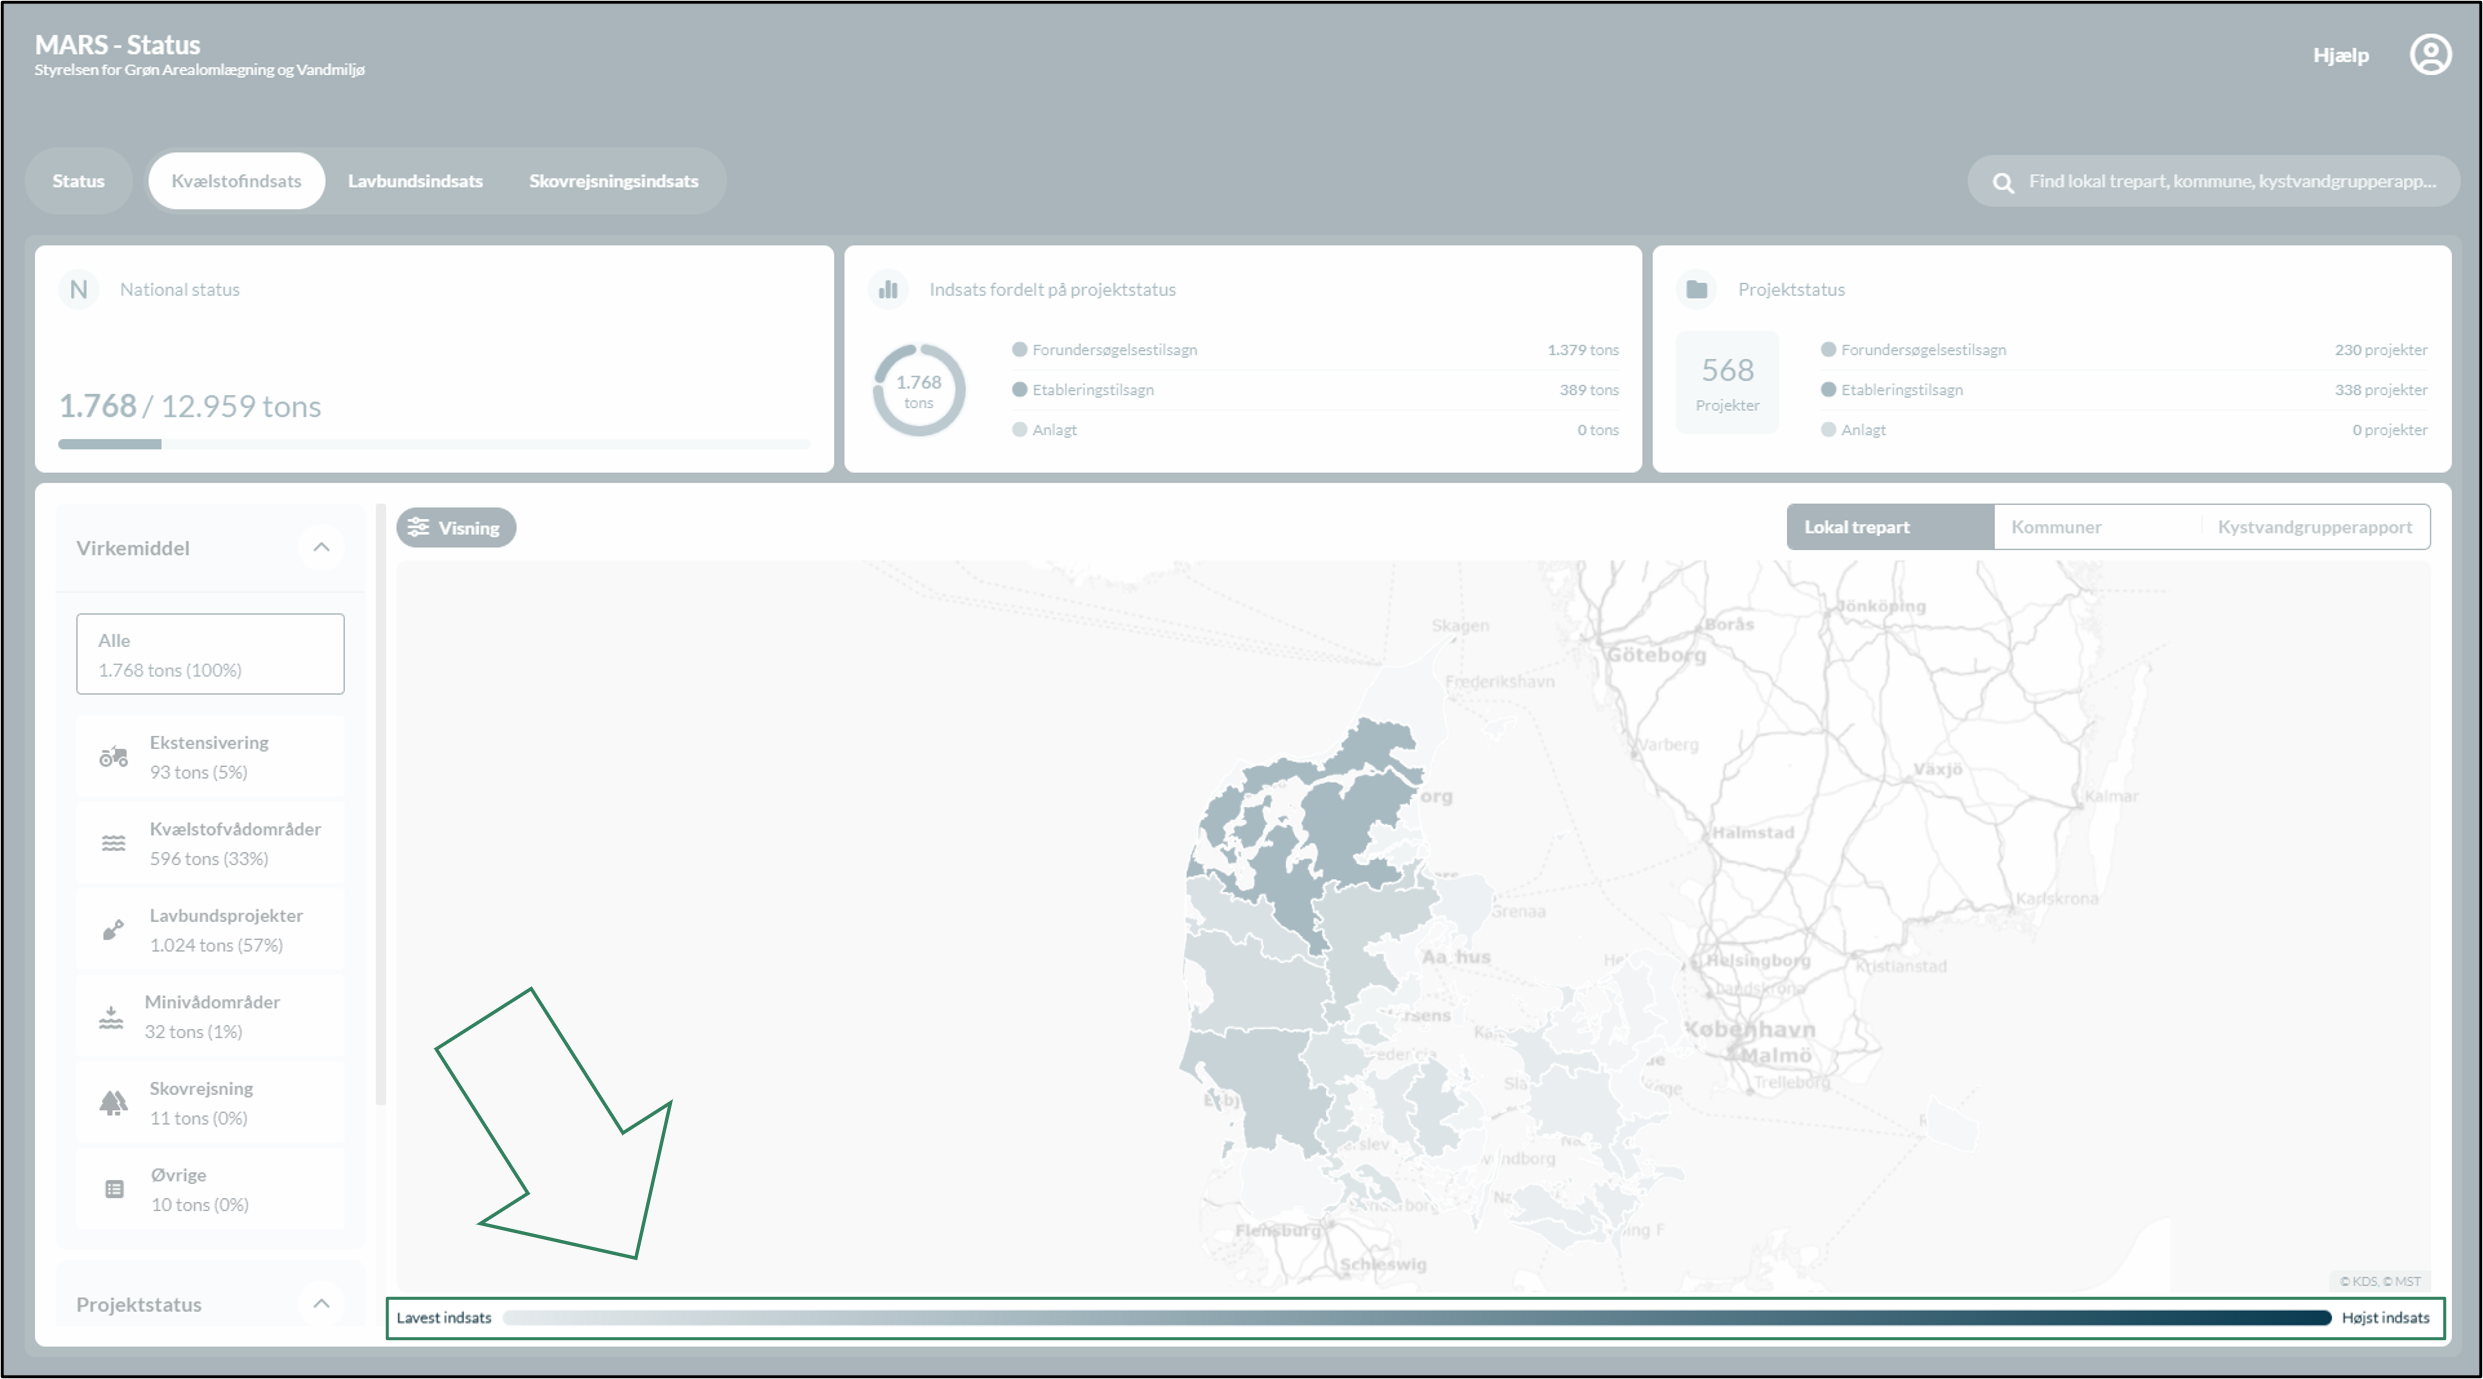
Task: Click the sidebar vertical scrollbar
Action: pos(380,805)
